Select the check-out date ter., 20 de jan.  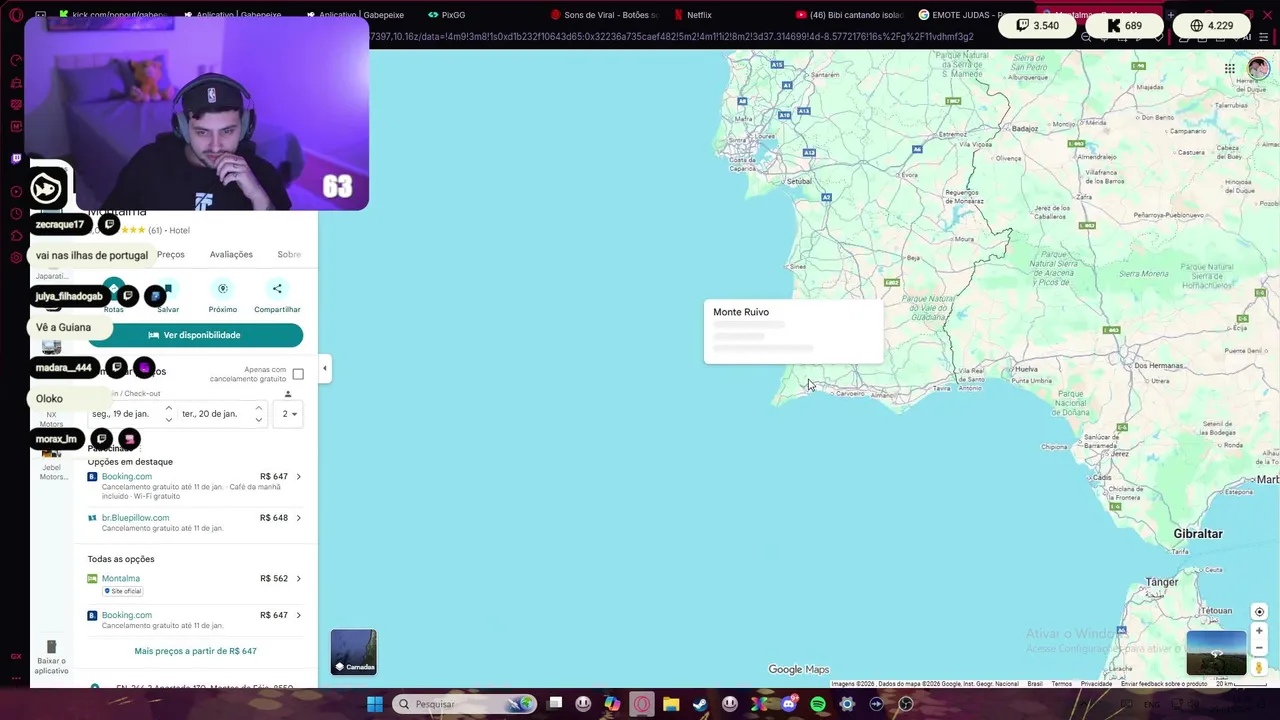[x=210, y=414]
